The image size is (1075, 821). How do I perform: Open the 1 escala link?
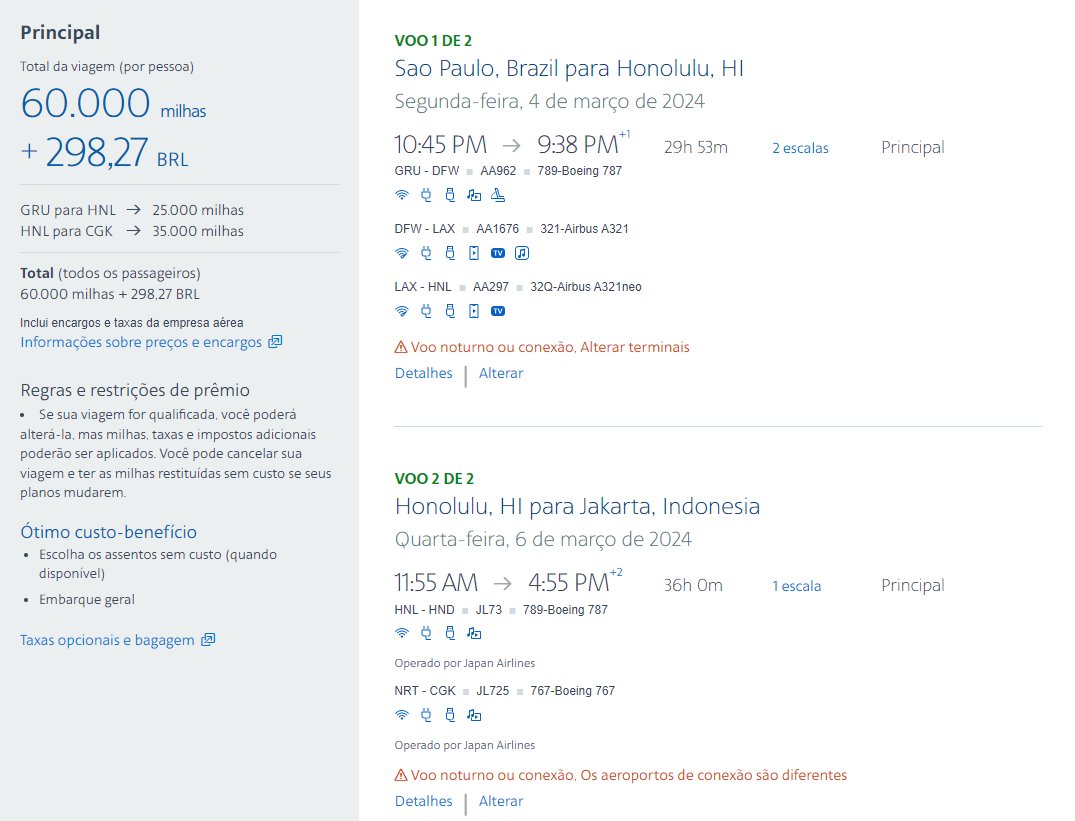pos(796,586)
